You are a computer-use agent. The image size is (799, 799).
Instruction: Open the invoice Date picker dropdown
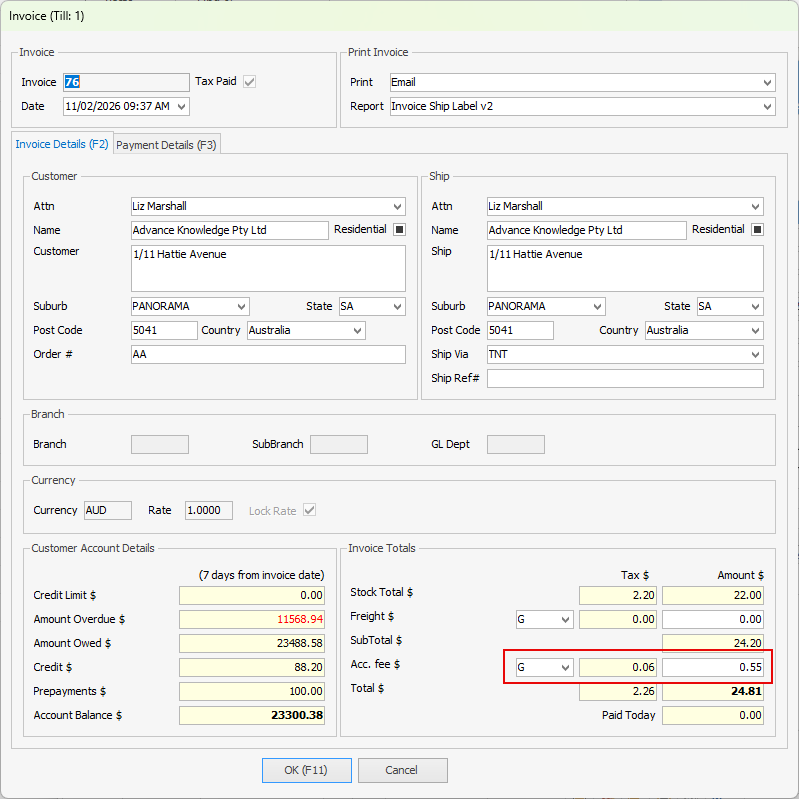[181, 106]
